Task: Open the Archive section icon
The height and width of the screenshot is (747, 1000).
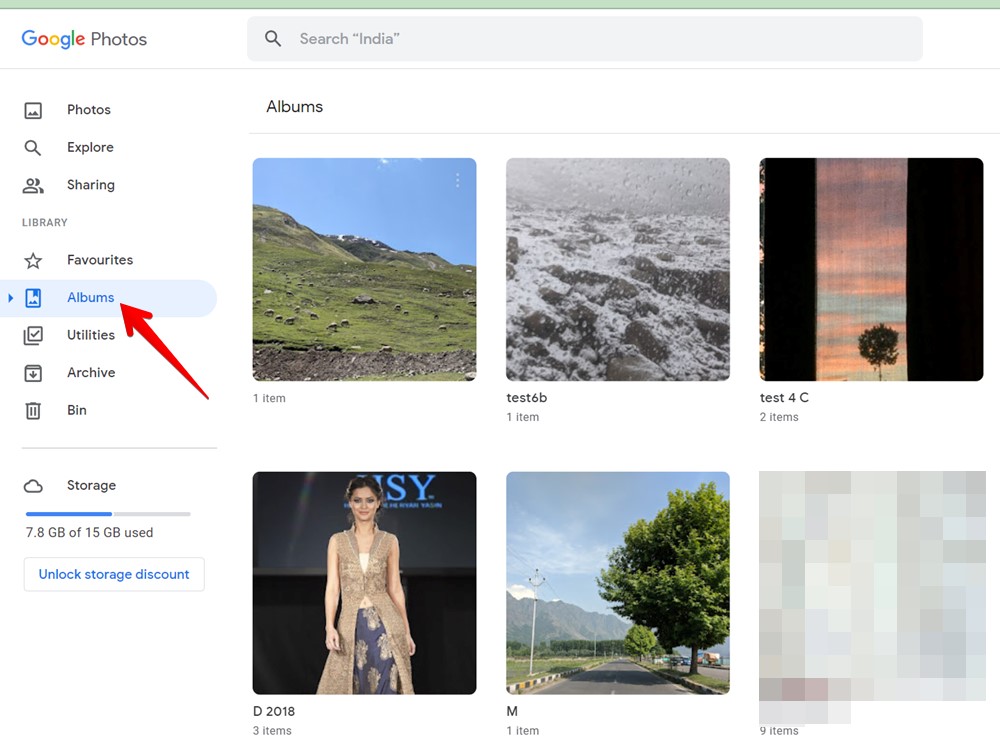Action: [x=34, y=372]
